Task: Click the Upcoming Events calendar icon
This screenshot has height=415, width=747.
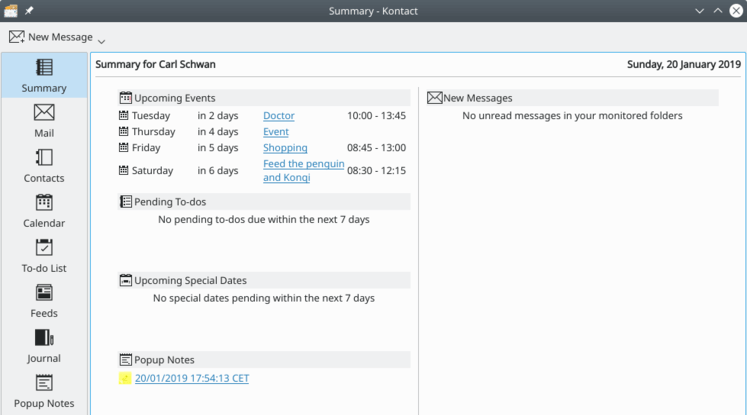Action: [125, 98]
